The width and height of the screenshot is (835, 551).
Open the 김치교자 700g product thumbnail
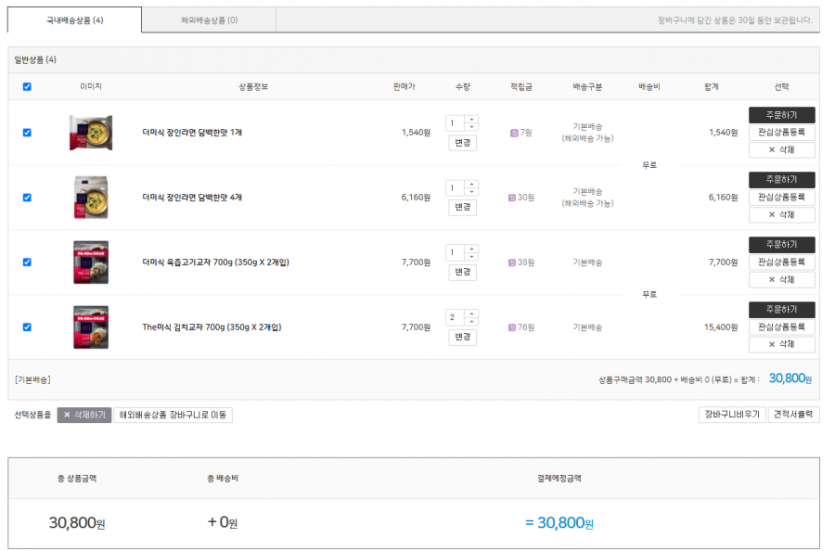(x=90, y=327)
